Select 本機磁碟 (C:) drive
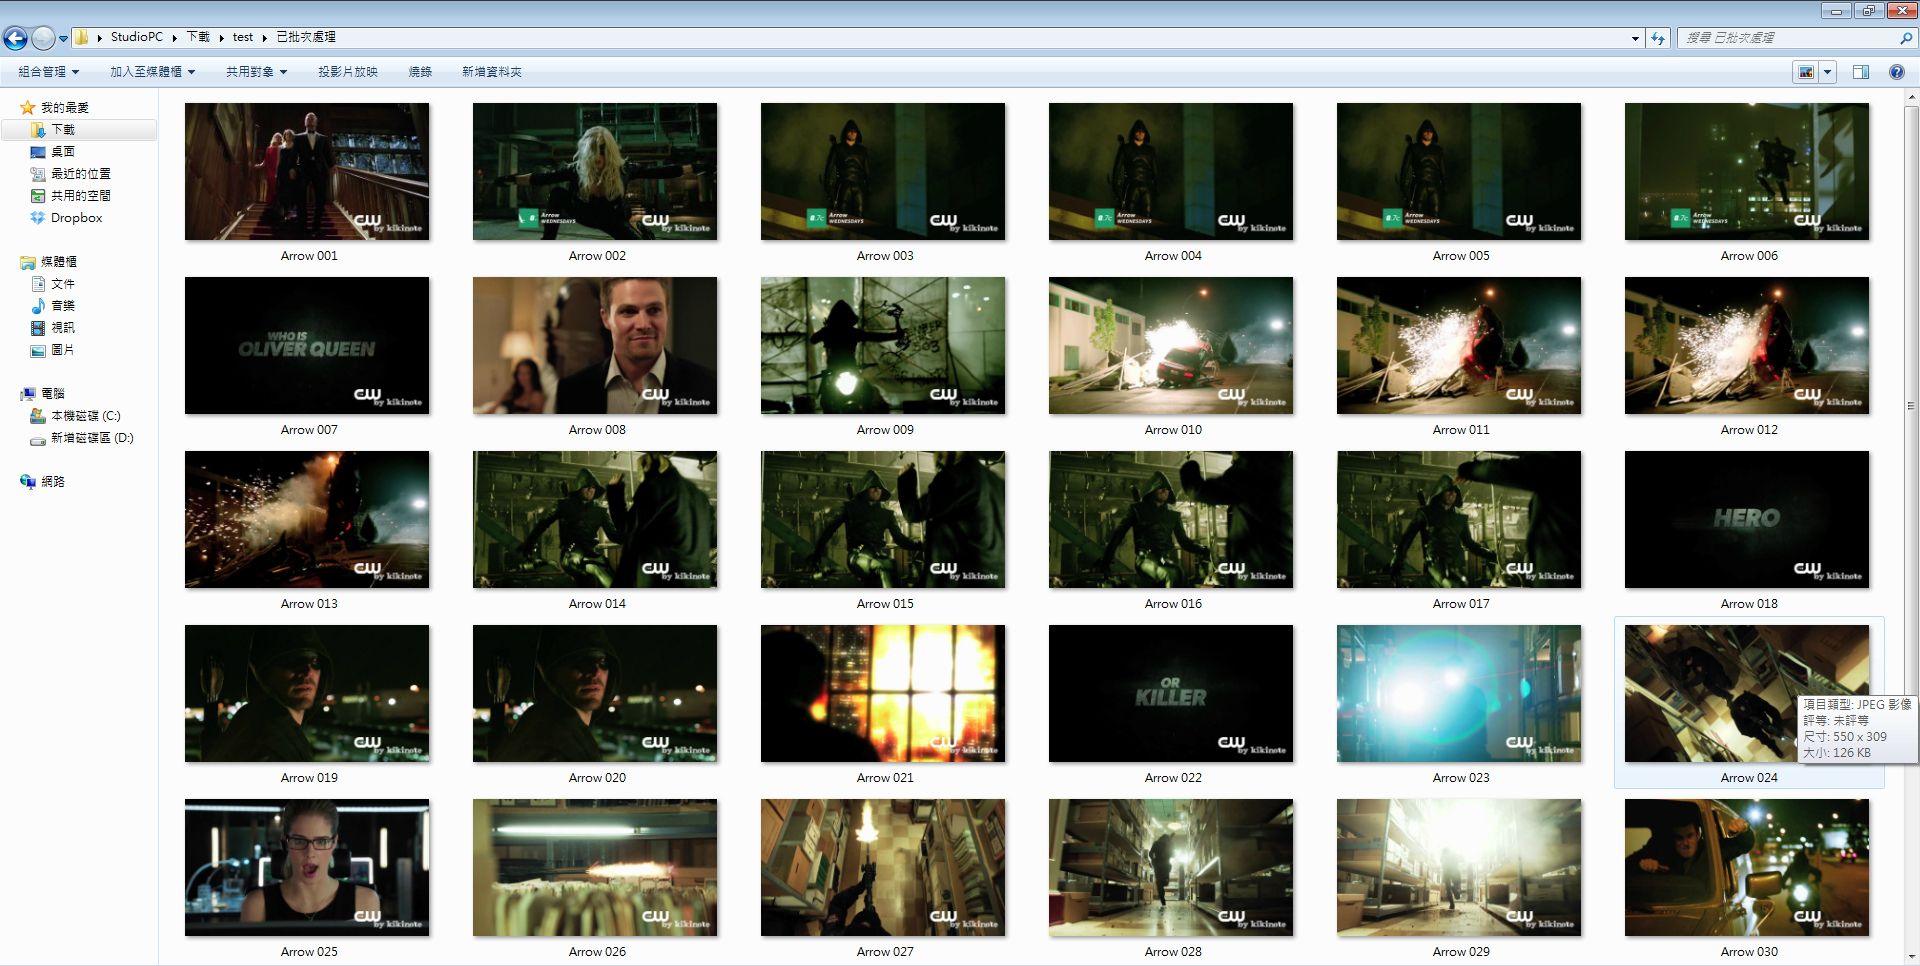1920x966 pixels. [85, 416]
